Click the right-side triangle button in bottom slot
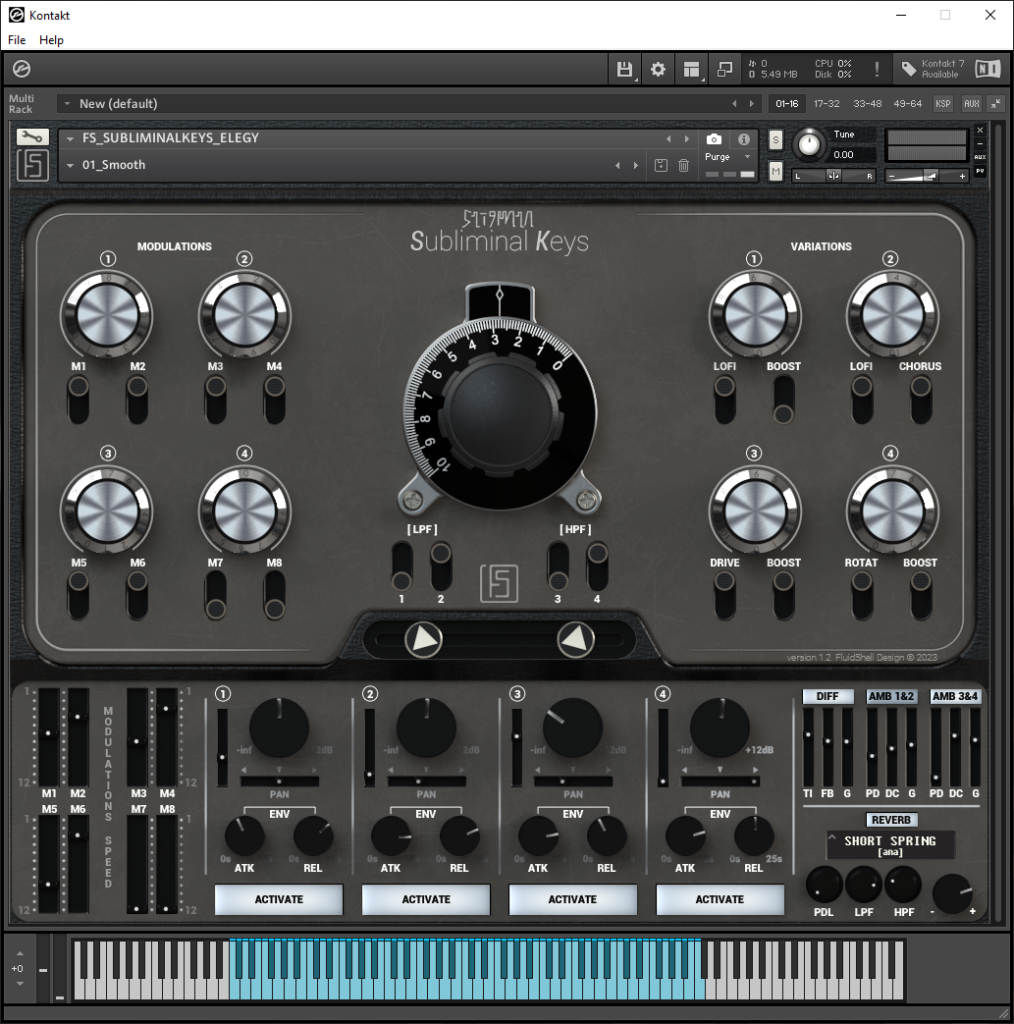 [575, 639]
